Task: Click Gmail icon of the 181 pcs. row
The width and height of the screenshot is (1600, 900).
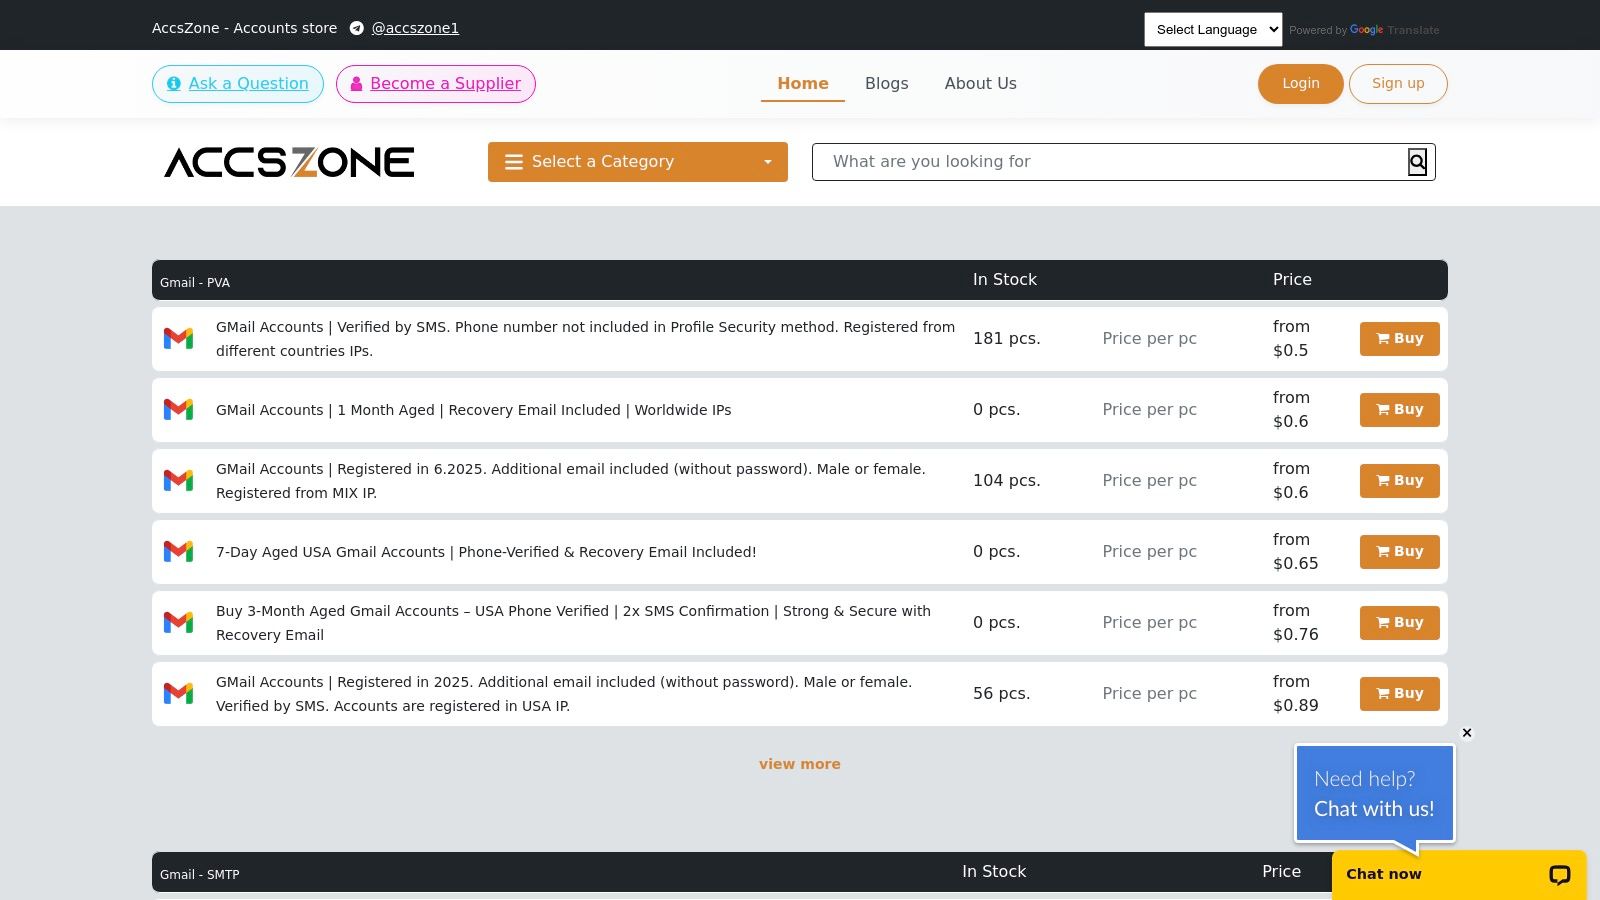Action: 178,339
